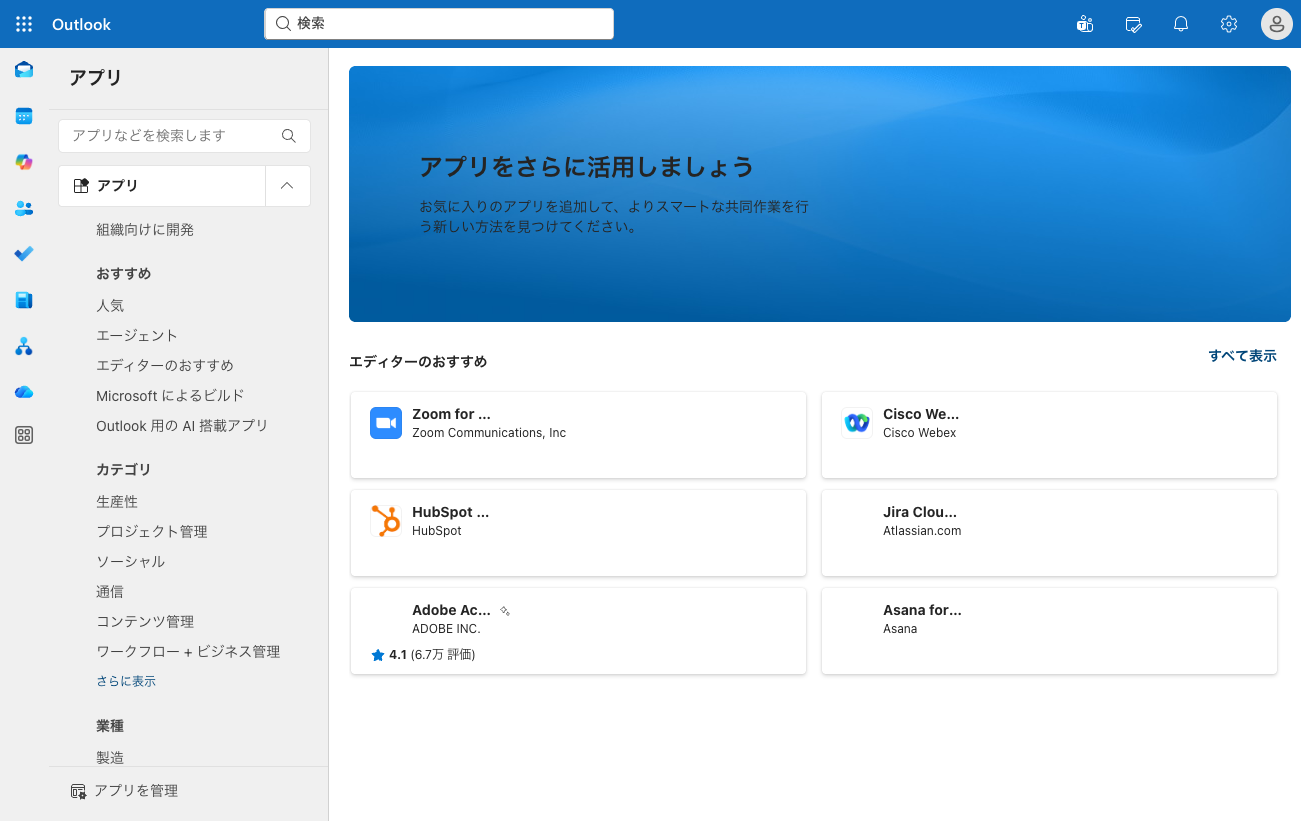Focus the top 検索 search field

[439, 24]
